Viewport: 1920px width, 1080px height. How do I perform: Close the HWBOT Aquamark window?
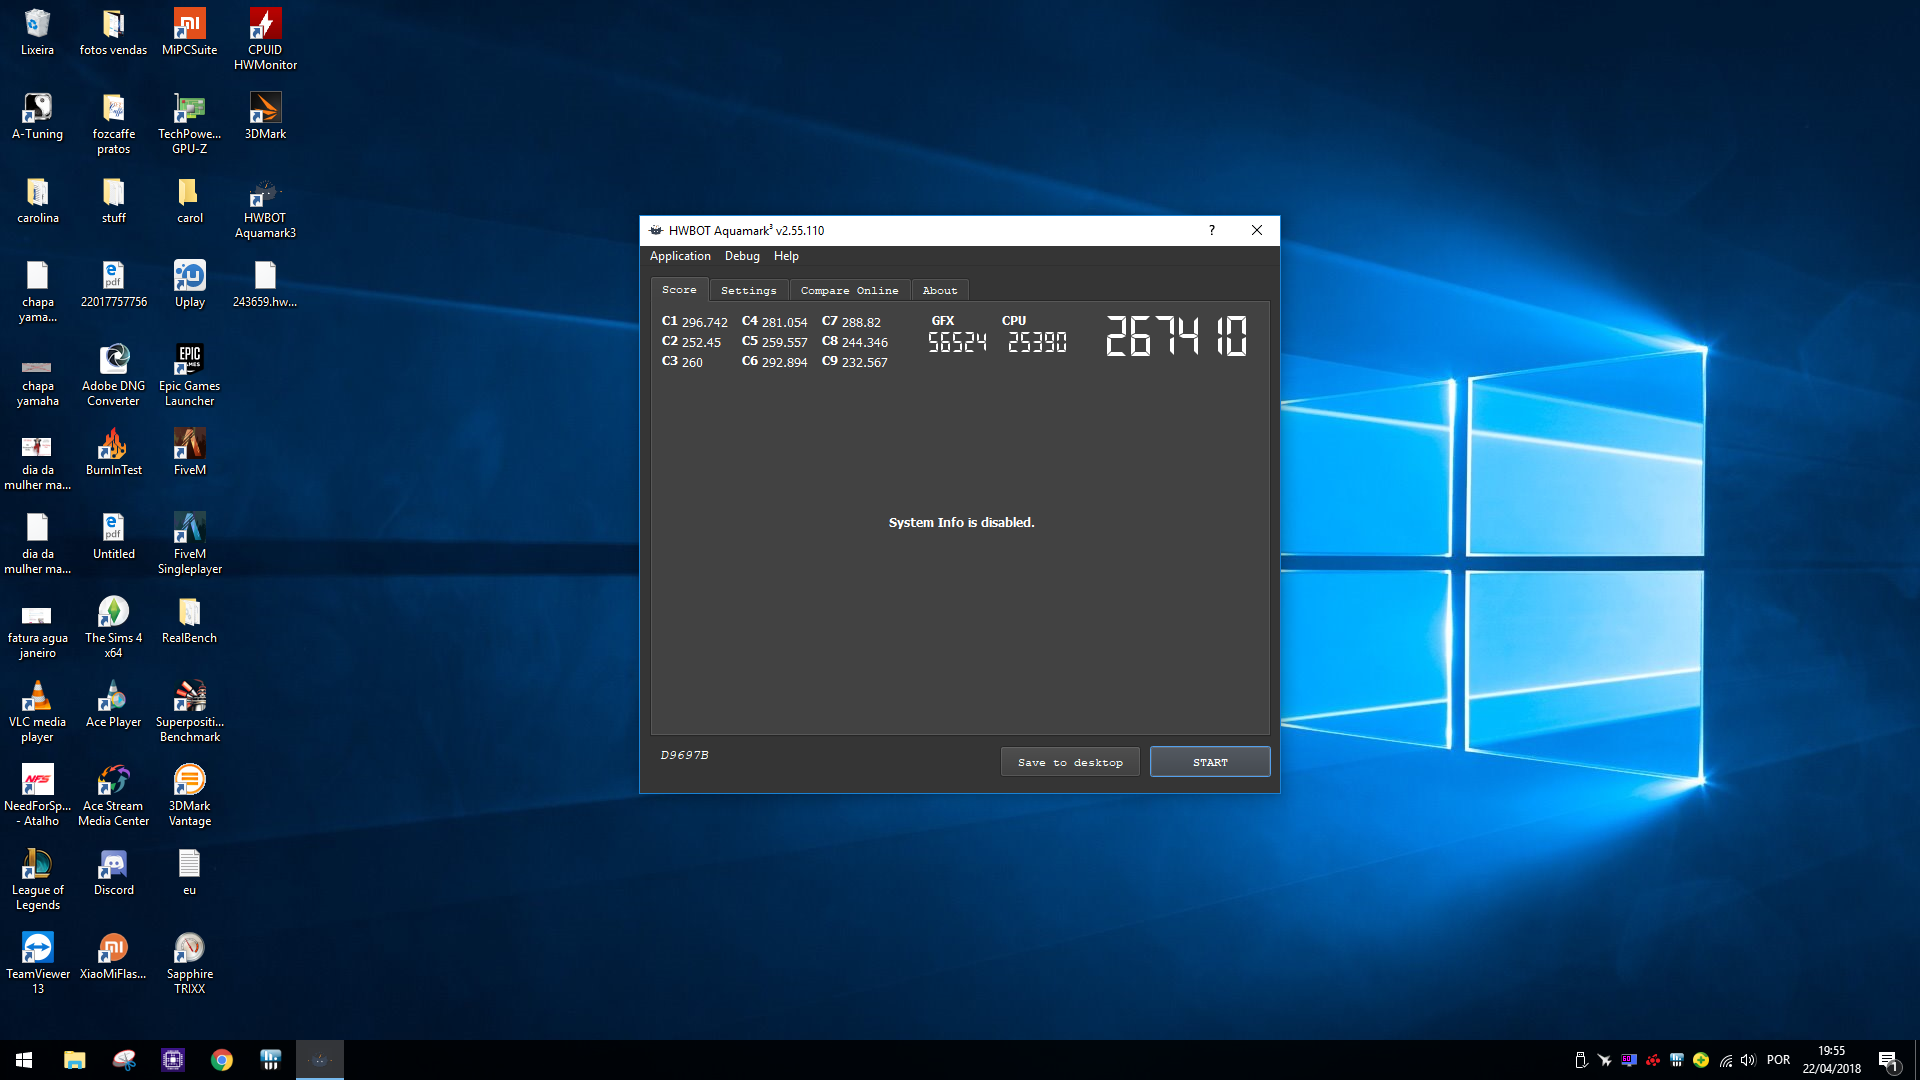pyautogui.click(x=1256, y=230)
